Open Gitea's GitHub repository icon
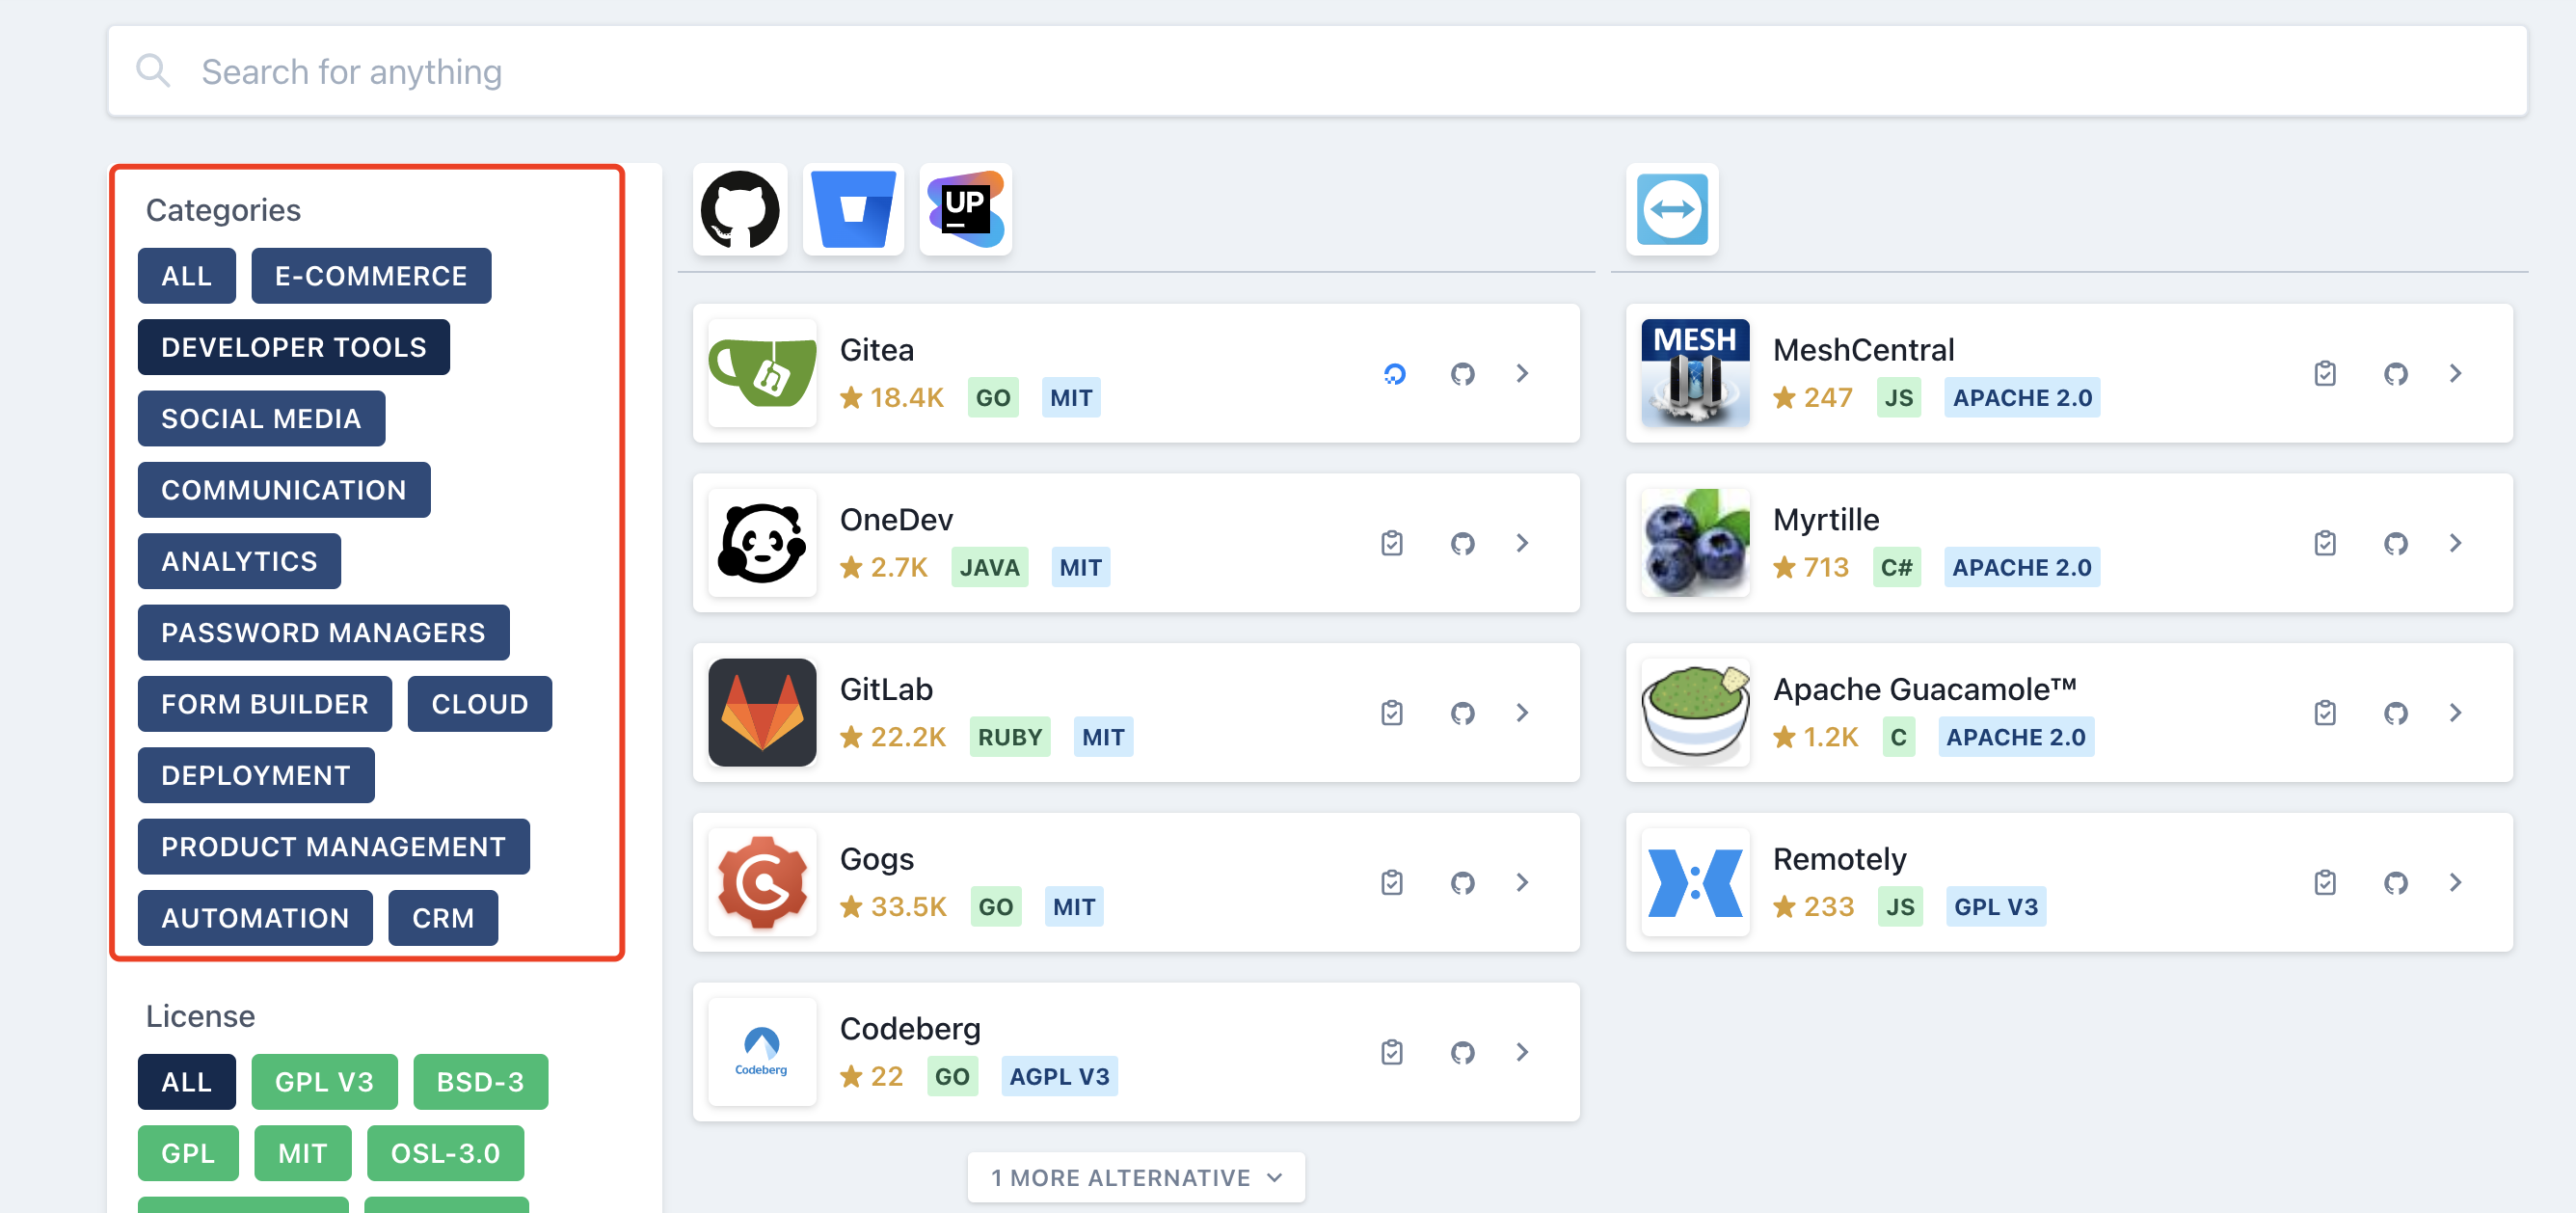 click(1463, 374)
